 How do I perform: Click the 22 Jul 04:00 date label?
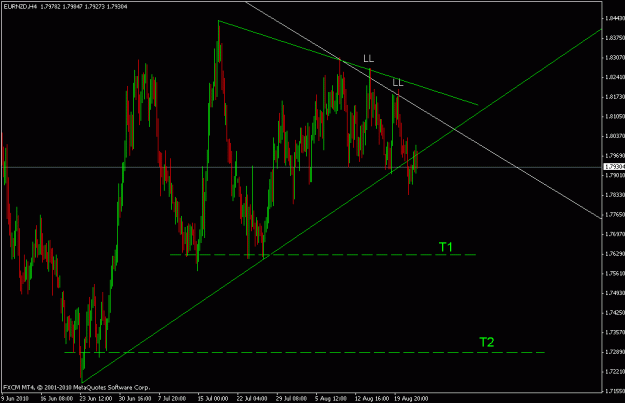point(252,398)
